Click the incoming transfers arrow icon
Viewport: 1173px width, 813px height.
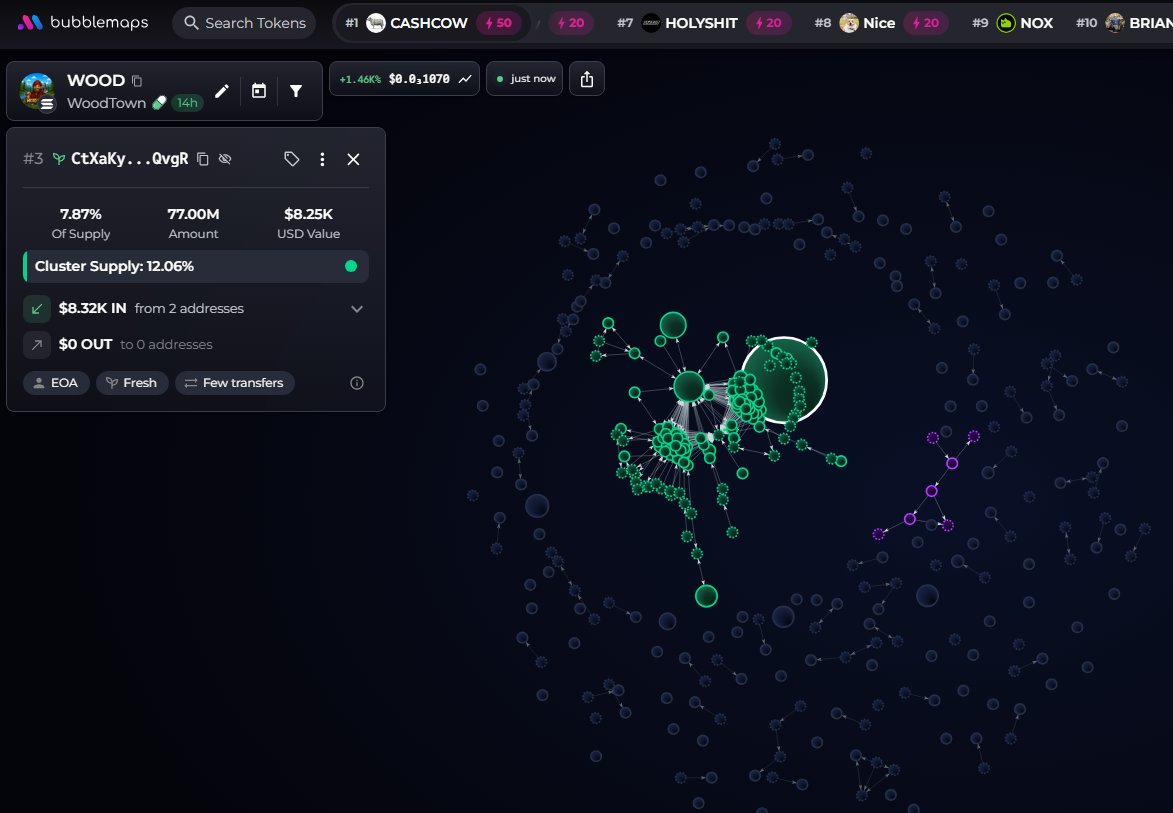coord(37,308)
